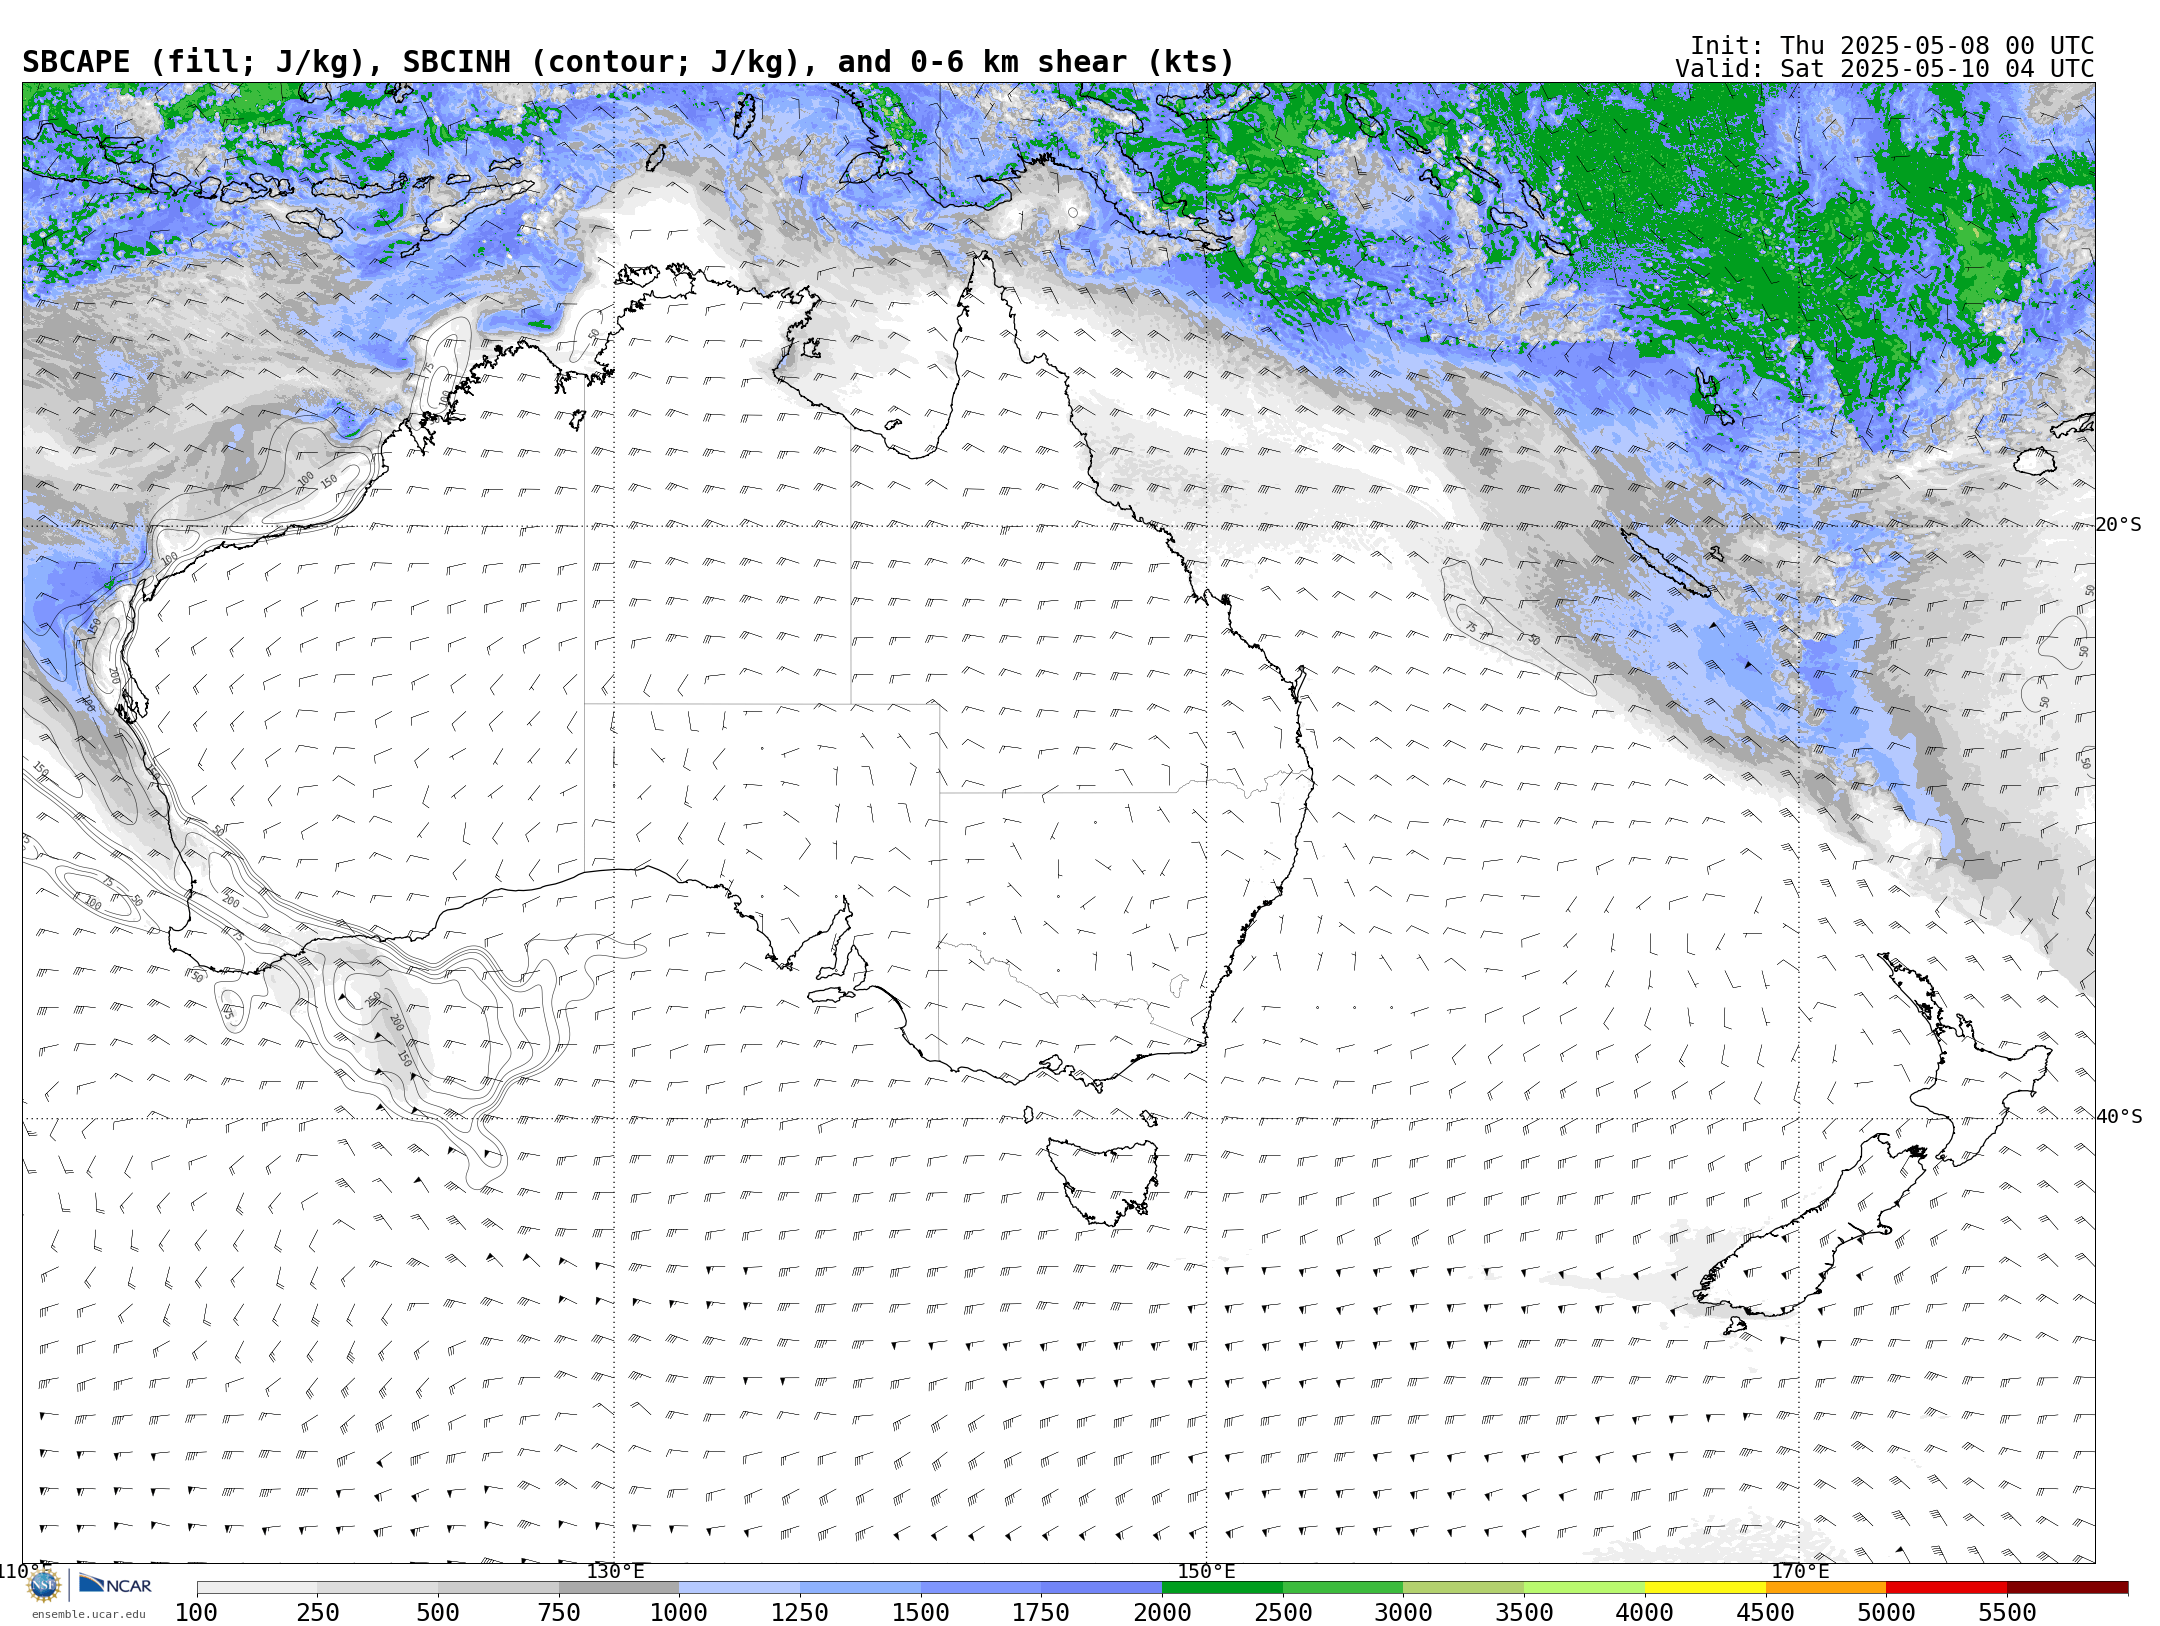The width and height of the screenshot is (2160, 1626).
Task: Click the 3500 colorbar tick label
Action: (1524, 1612)
